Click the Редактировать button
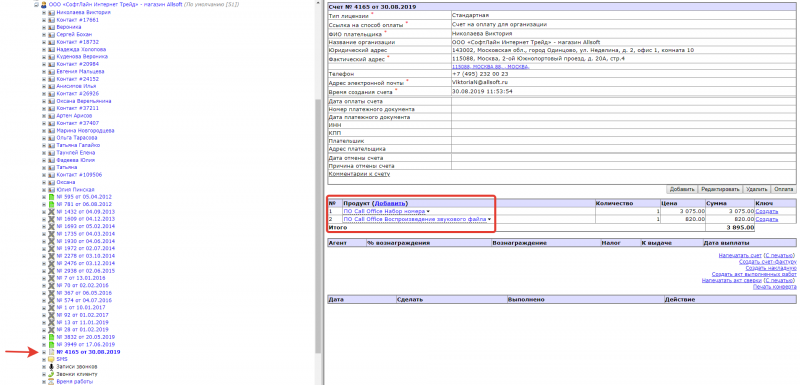The height and width of the screenshot is (385, 800). click(720, 189)
